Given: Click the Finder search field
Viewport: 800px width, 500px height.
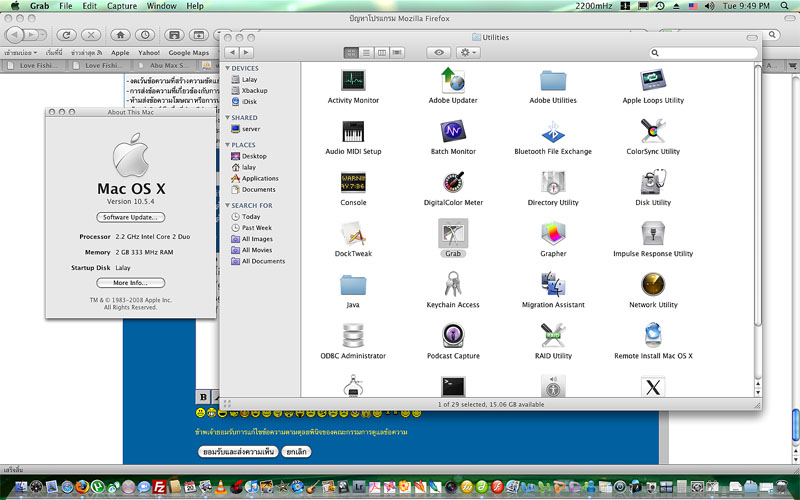Looking at the screenshot, I should [x=704, y=53].
